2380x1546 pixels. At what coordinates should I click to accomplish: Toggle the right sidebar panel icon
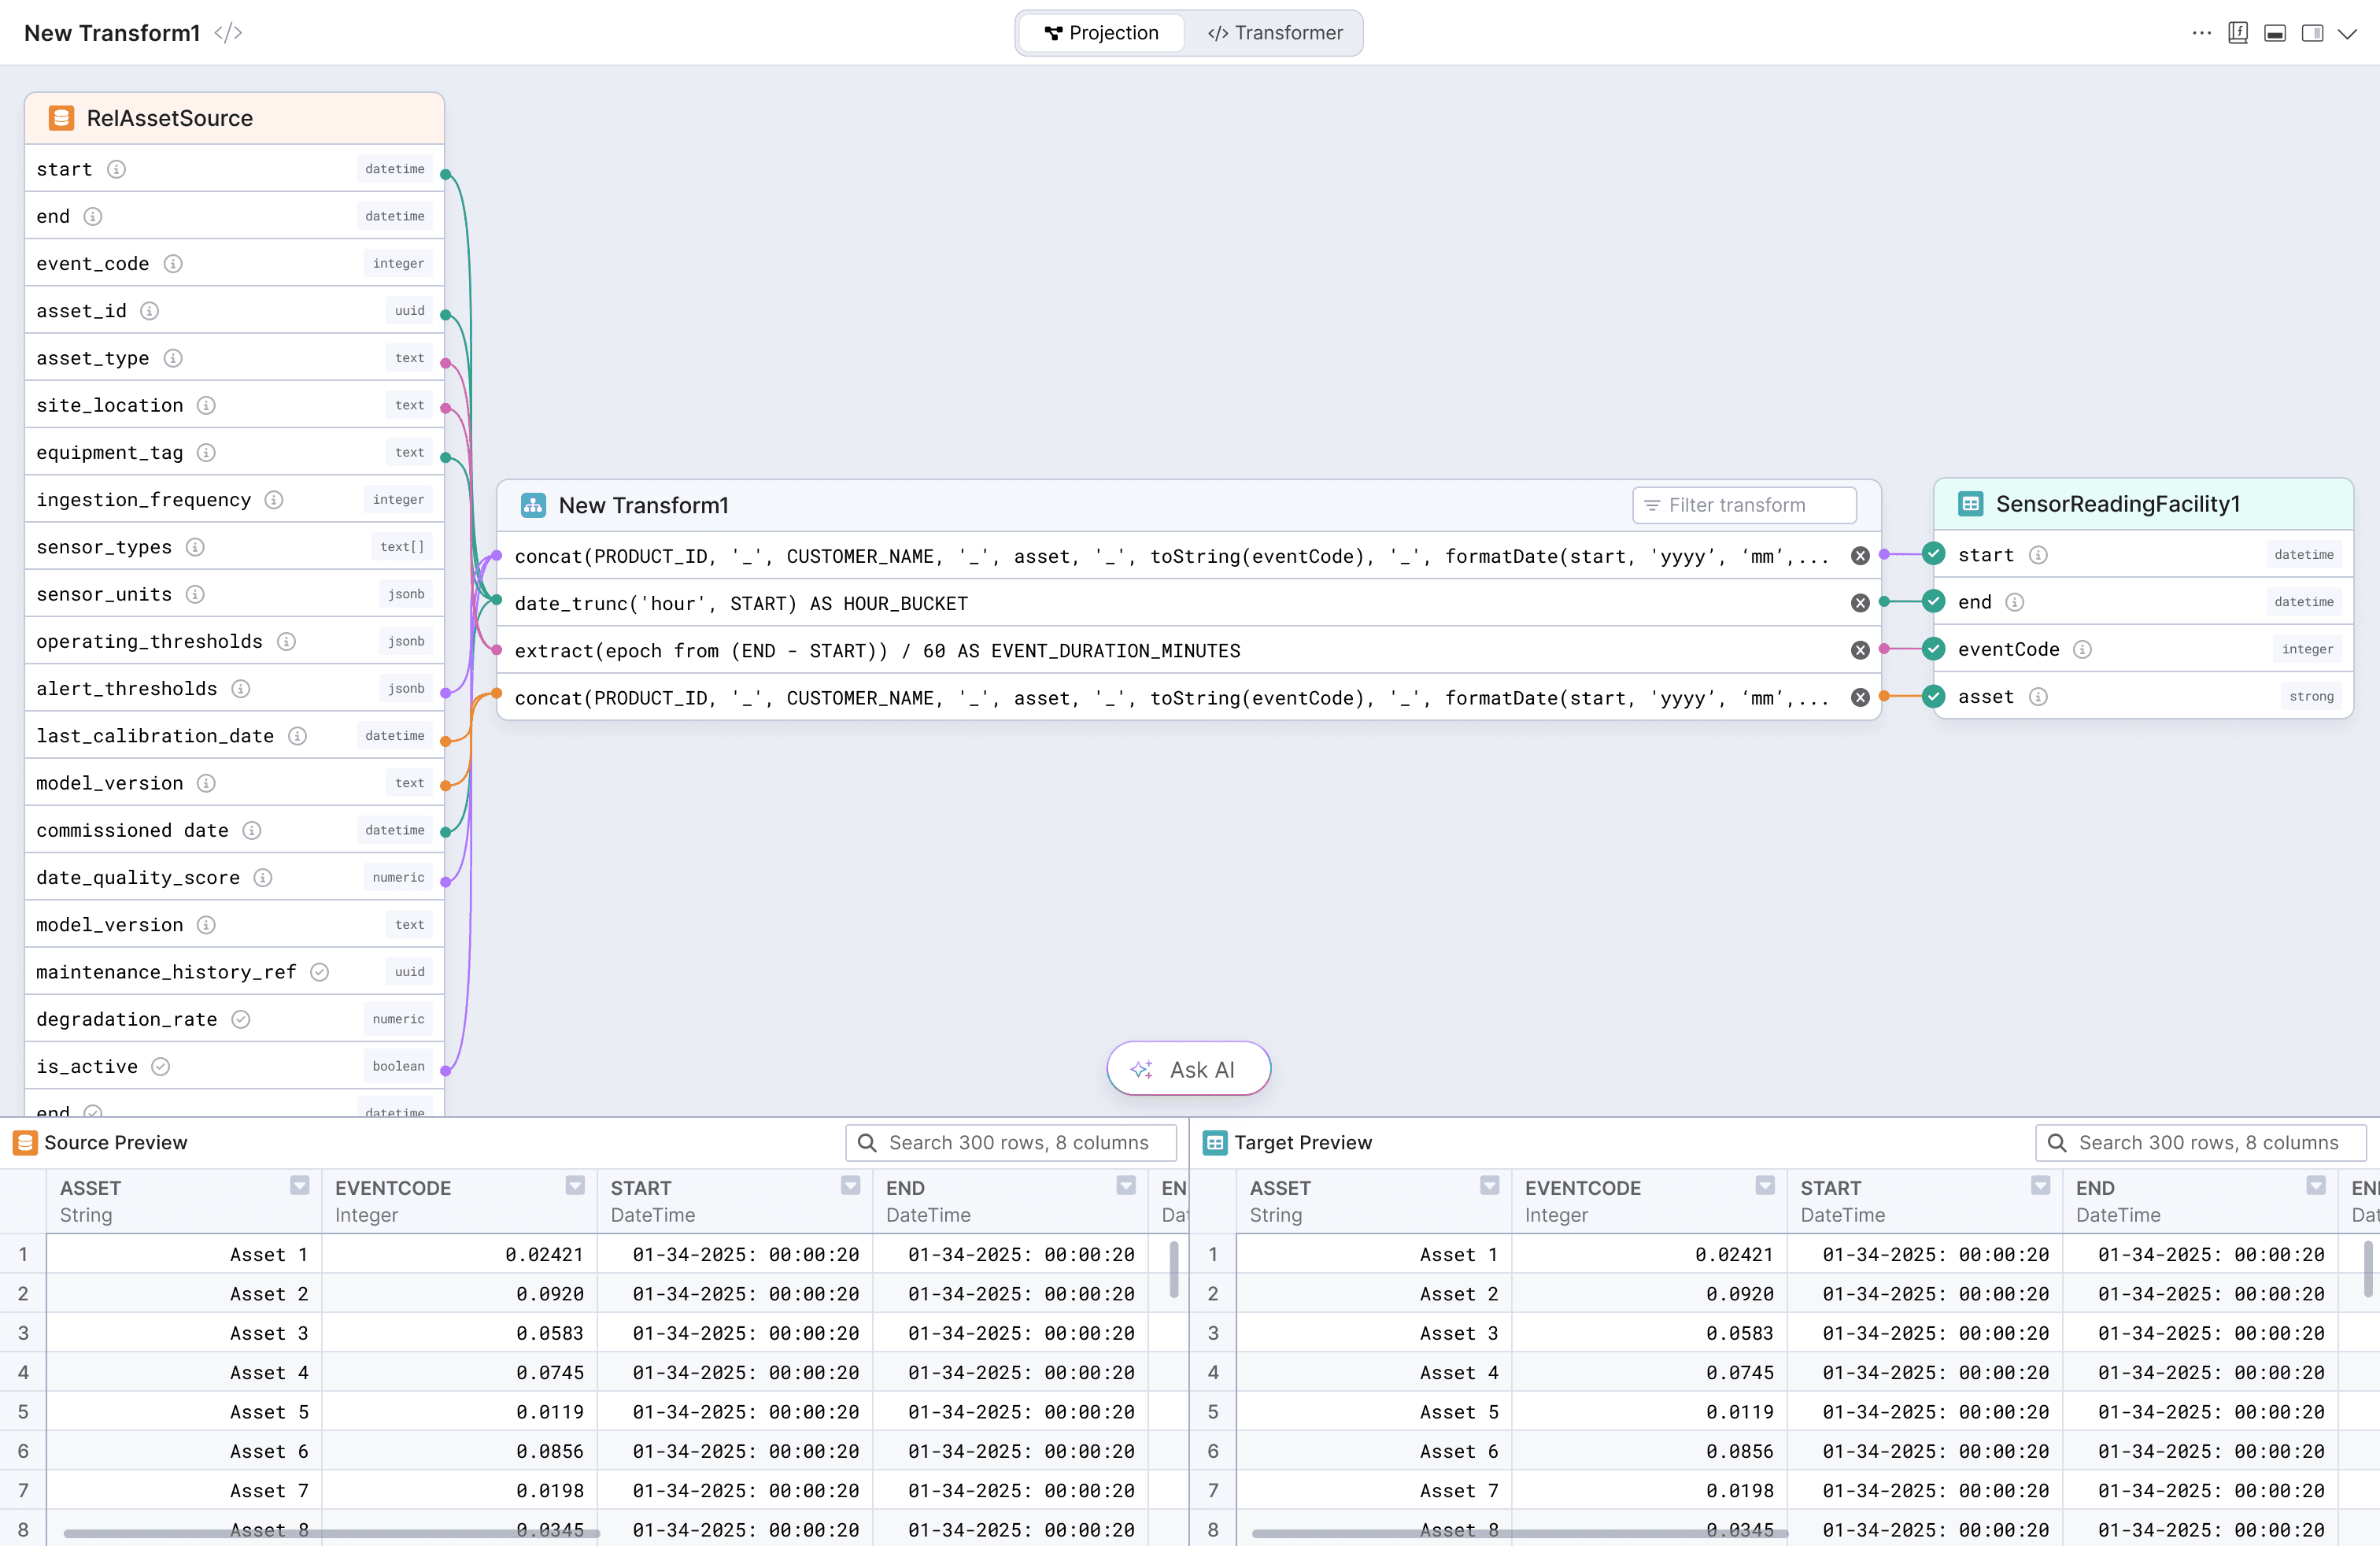2312,33
